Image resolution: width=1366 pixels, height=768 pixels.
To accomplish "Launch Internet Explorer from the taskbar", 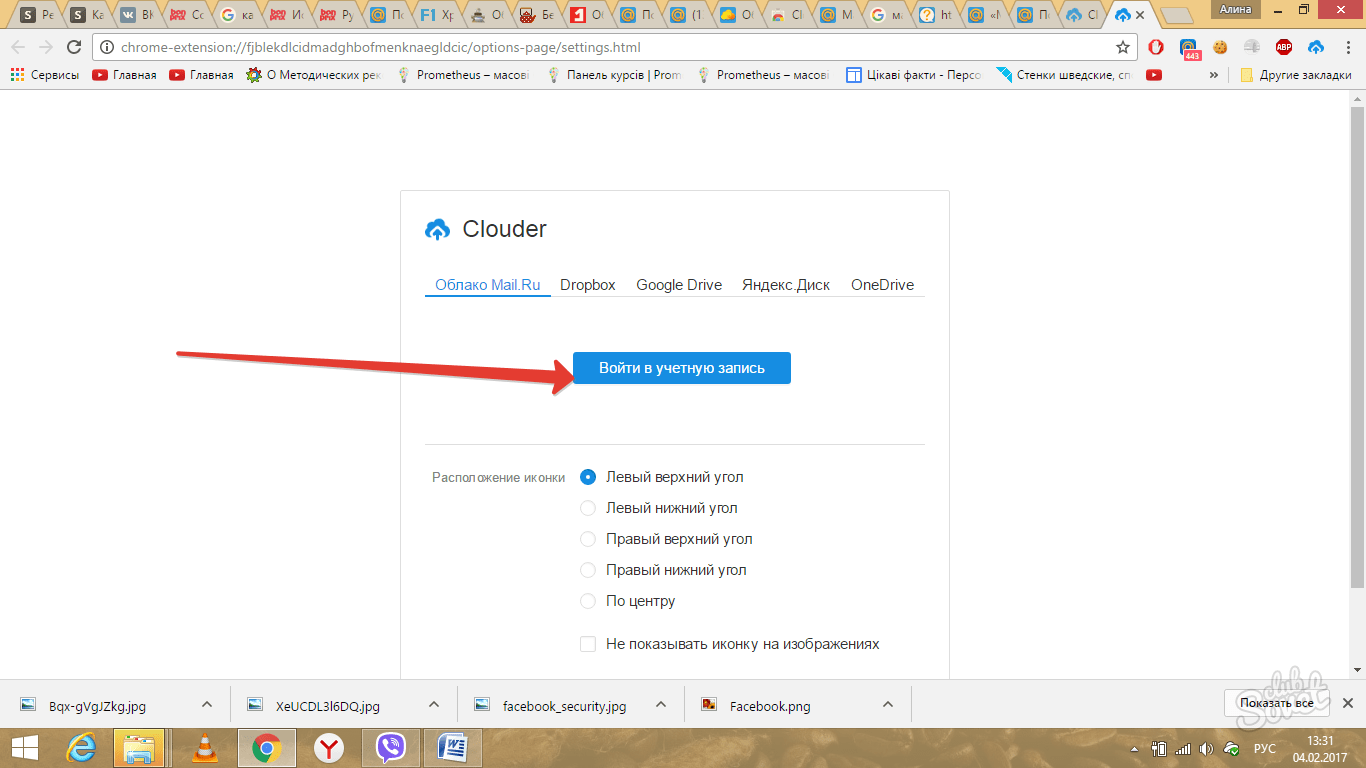I will pyautogui.click(x=81, y=747).
